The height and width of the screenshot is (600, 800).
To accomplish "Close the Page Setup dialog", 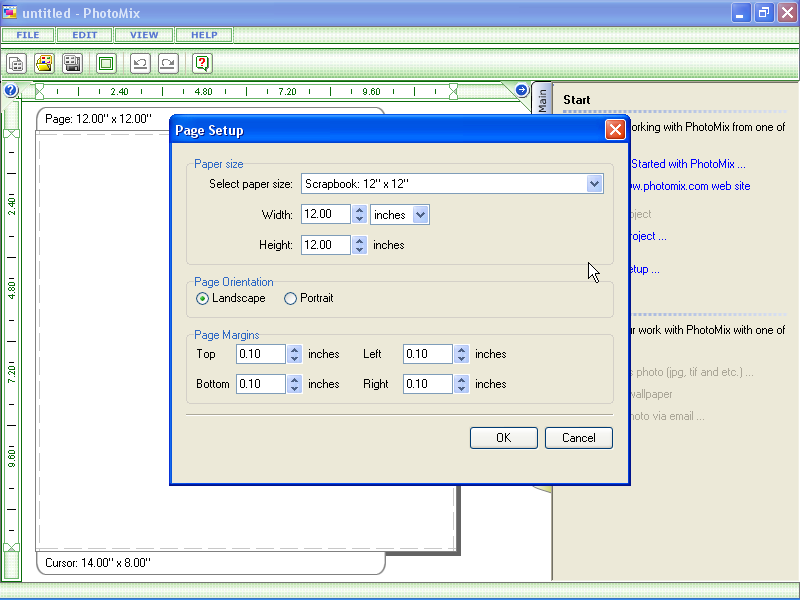I will point(615,130).
